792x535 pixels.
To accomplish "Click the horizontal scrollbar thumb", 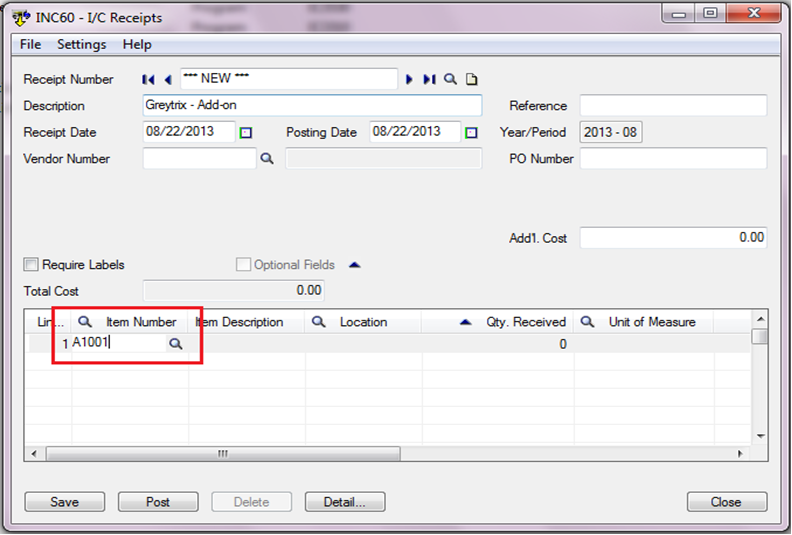I will 223,454.
